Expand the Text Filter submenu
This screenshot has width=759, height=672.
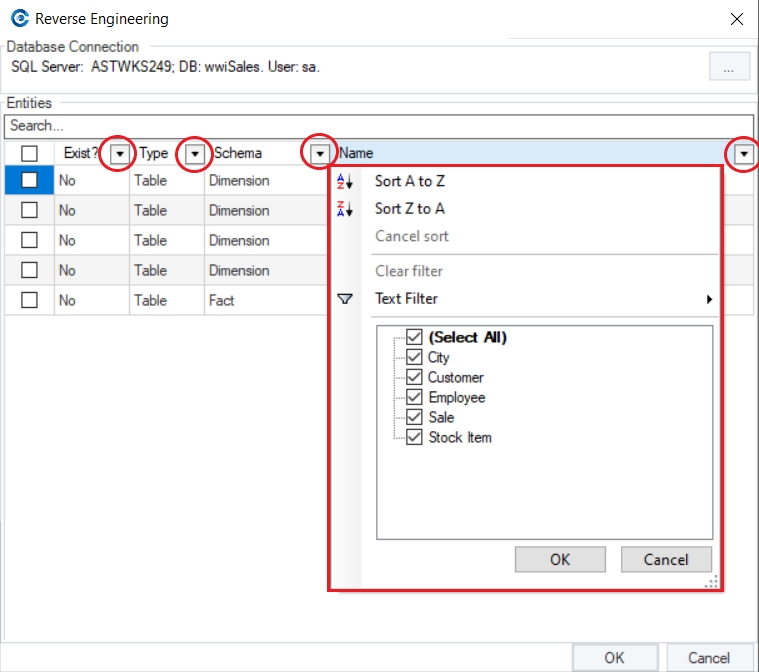point(709,299)
